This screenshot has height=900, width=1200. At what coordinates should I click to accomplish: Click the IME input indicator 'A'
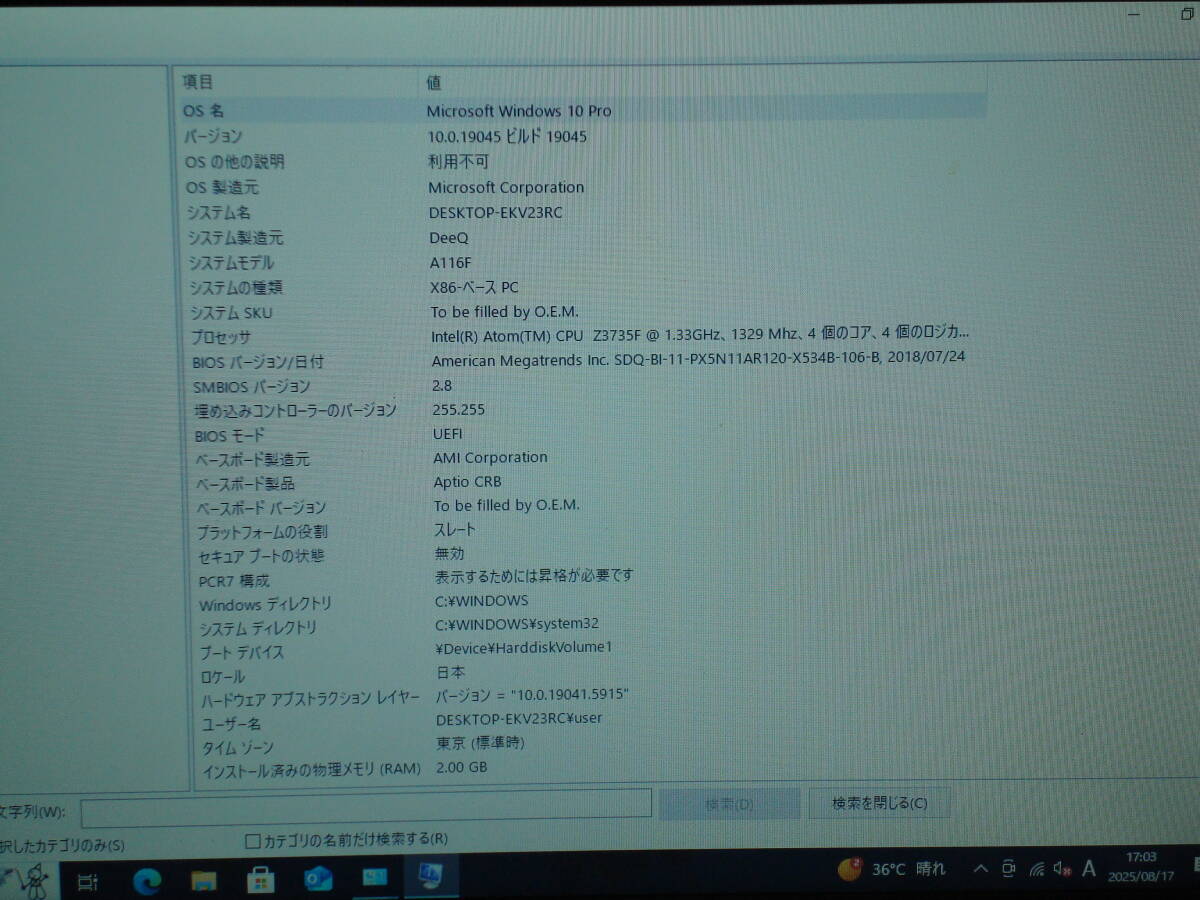click(1088, 870)
